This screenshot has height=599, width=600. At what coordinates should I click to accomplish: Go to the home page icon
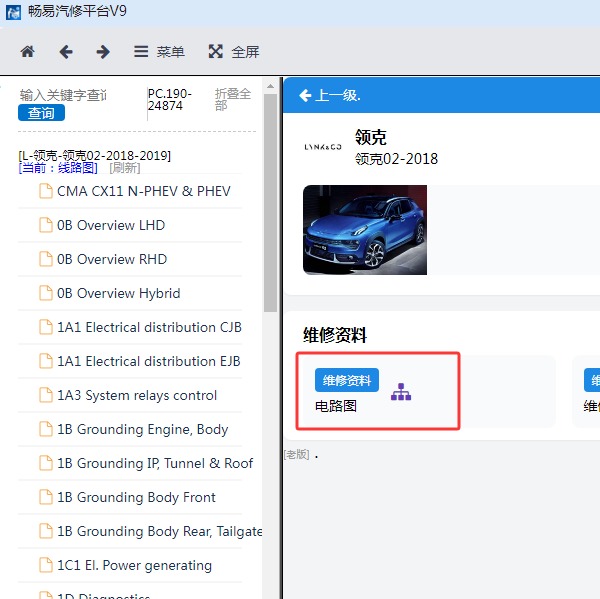pyautogui.click(x=28, y=51)
